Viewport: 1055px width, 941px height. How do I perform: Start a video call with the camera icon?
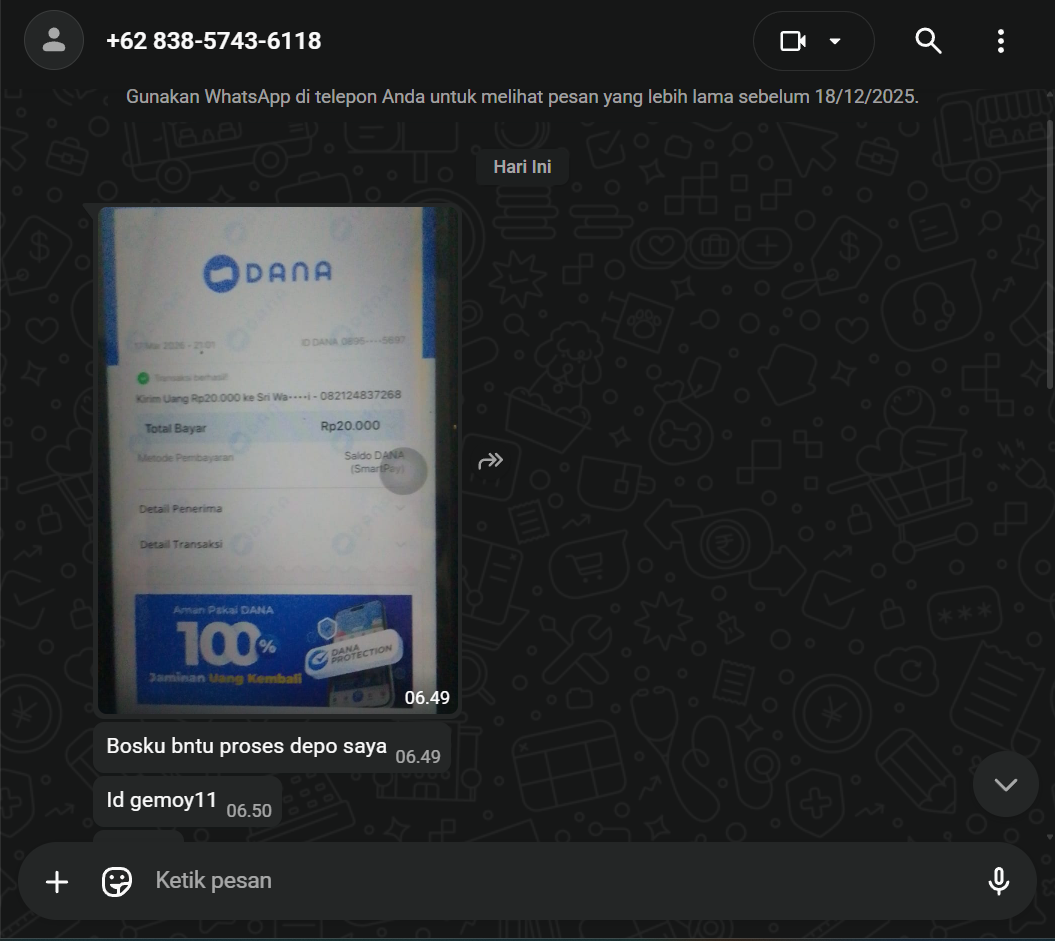[793, 41]
